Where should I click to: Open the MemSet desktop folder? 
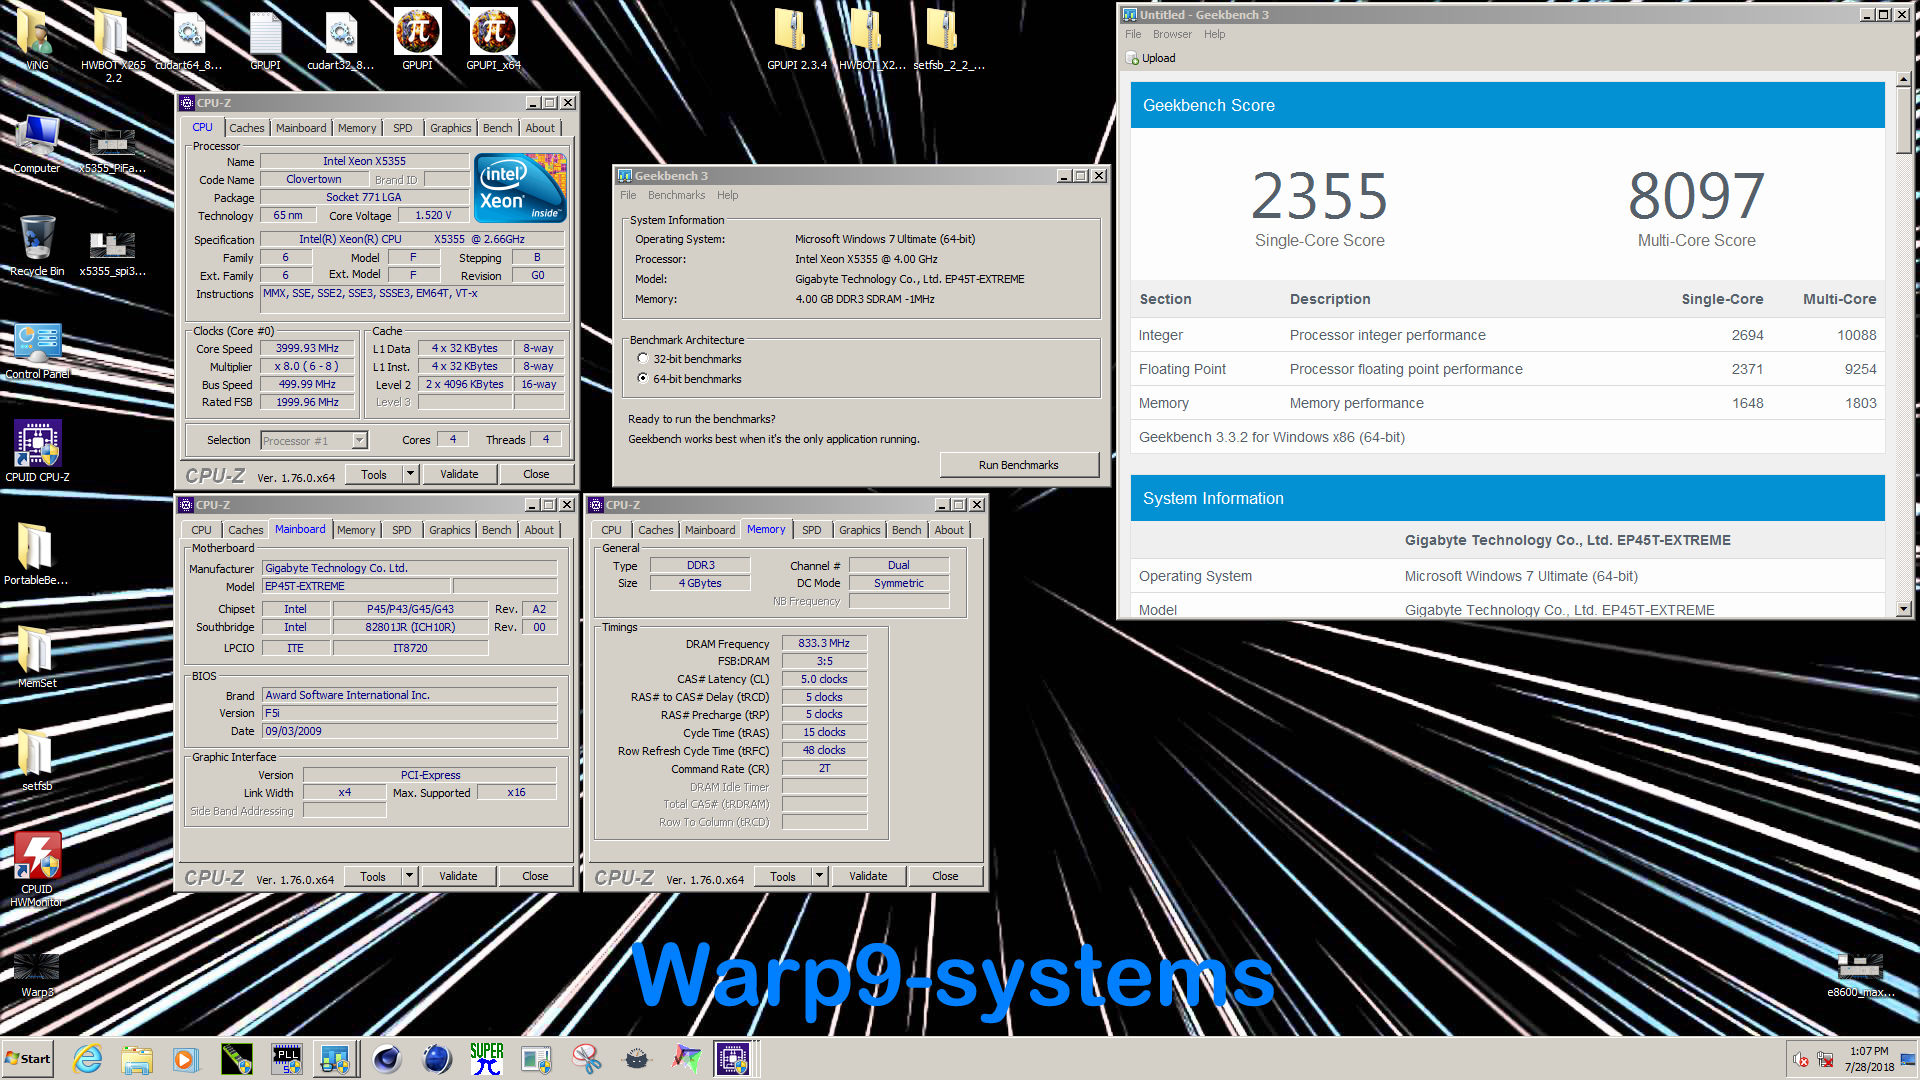[x=37, y=658]
